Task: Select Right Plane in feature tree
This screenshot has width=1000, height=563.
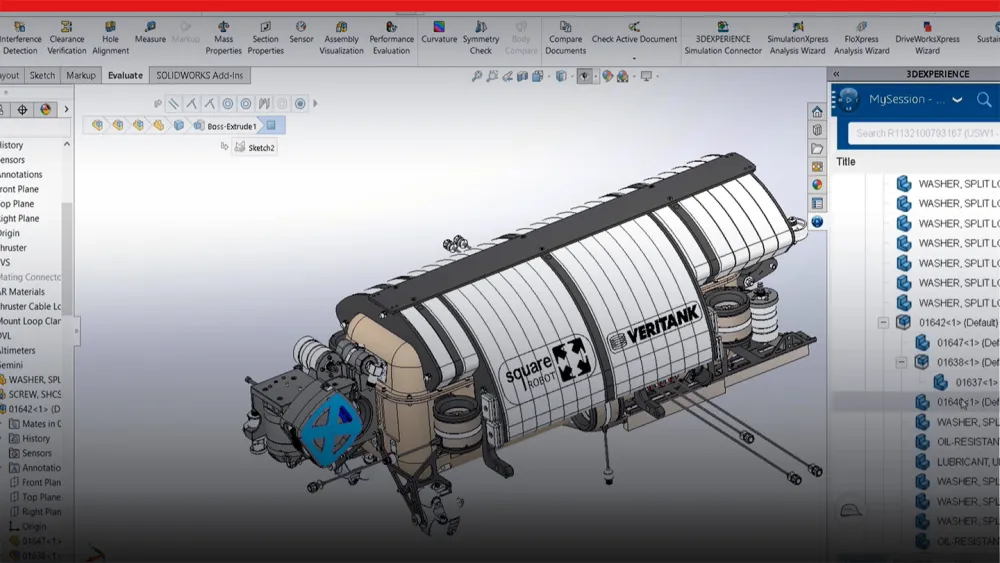Action: tap(20, 219)
